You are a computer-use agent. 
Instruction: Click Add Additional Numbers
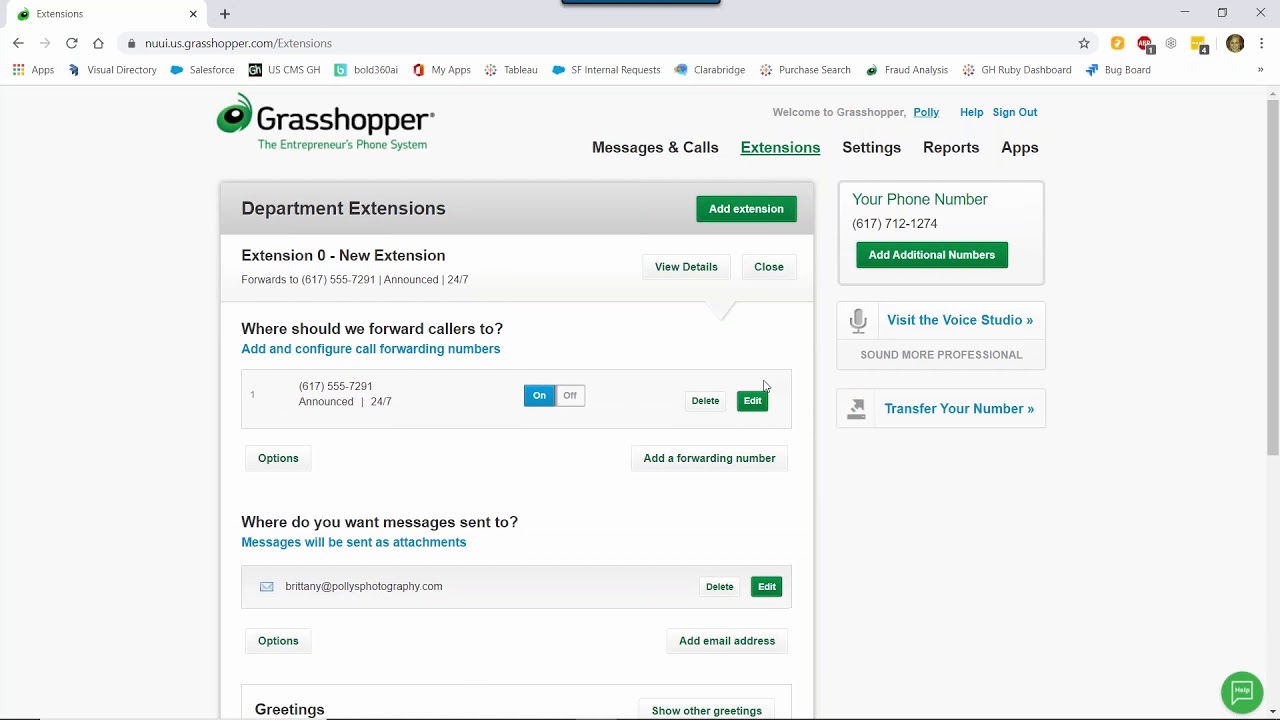click(932, 255)
